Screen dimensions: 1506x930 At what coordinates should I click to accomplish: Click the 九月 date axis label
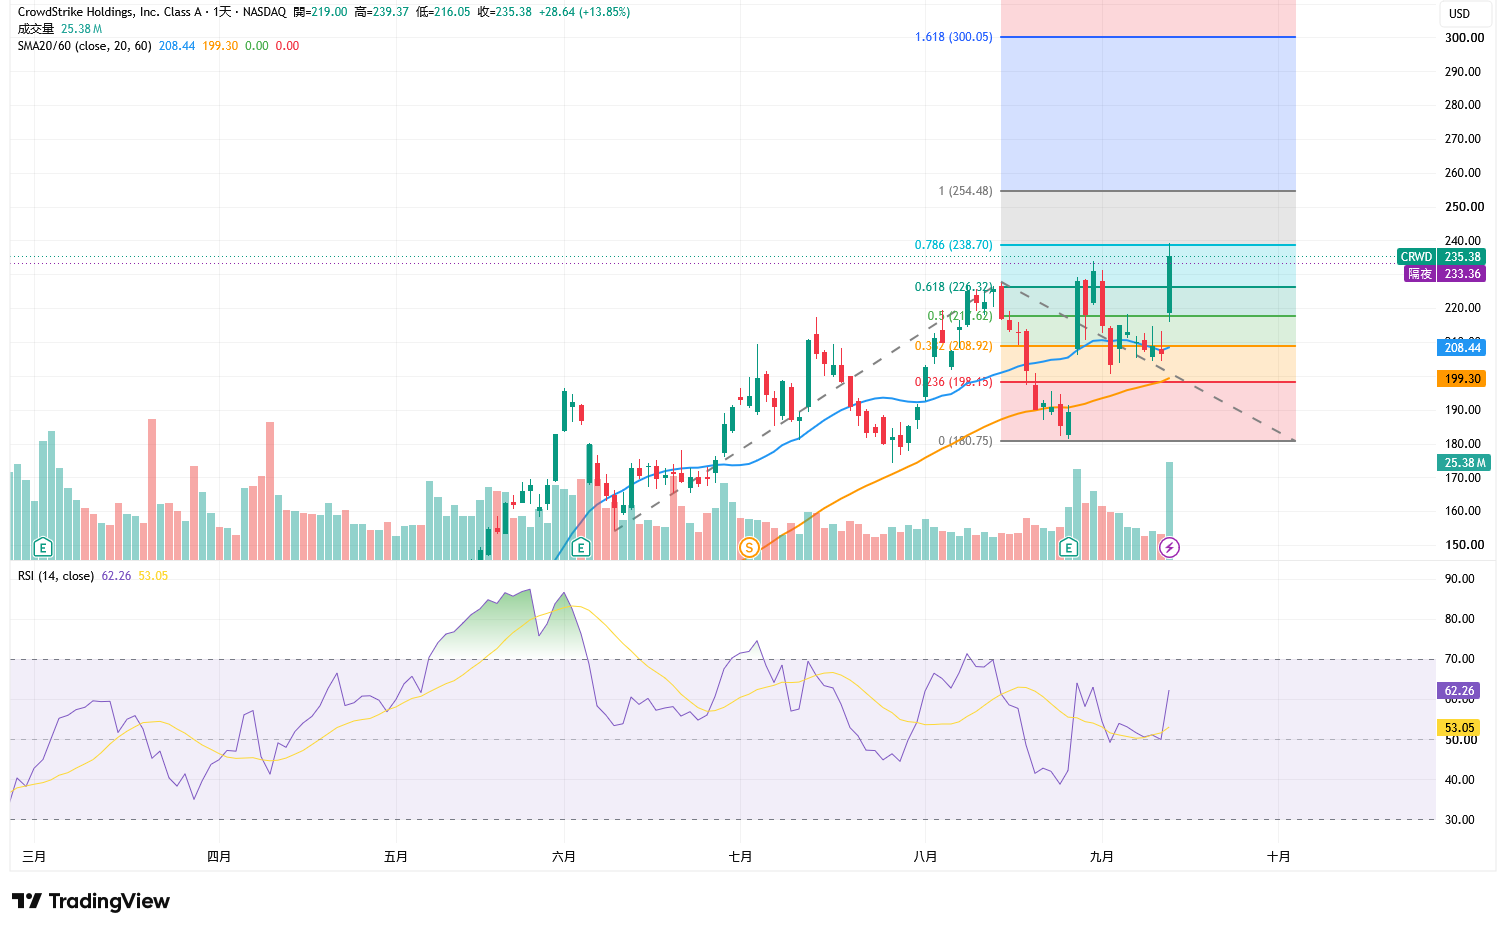pos(1102,857)
